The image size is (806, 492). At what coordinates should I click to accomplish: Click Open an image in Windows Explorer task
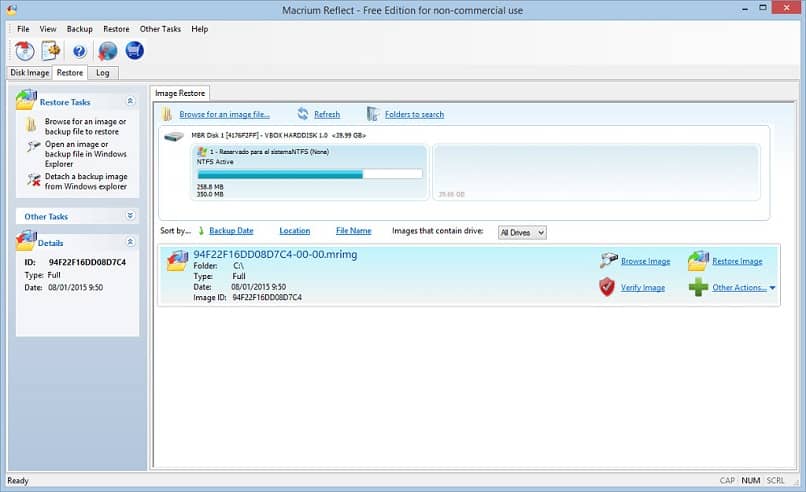point(85,154)
